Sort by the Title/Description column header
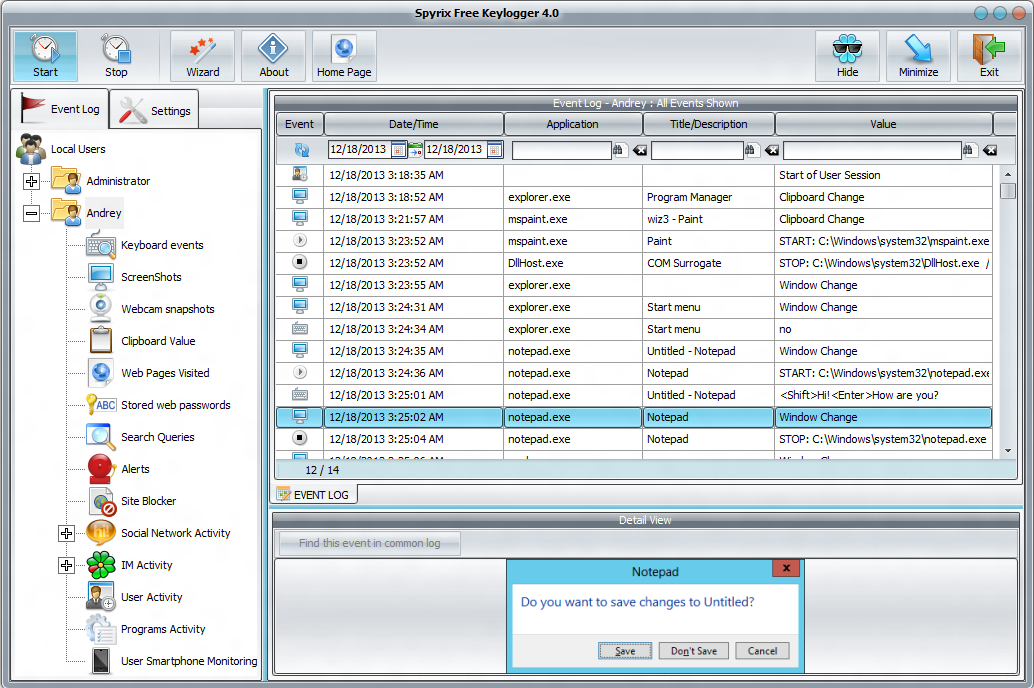Viewport: 1034px width, 688px height. tap(709, 124)
